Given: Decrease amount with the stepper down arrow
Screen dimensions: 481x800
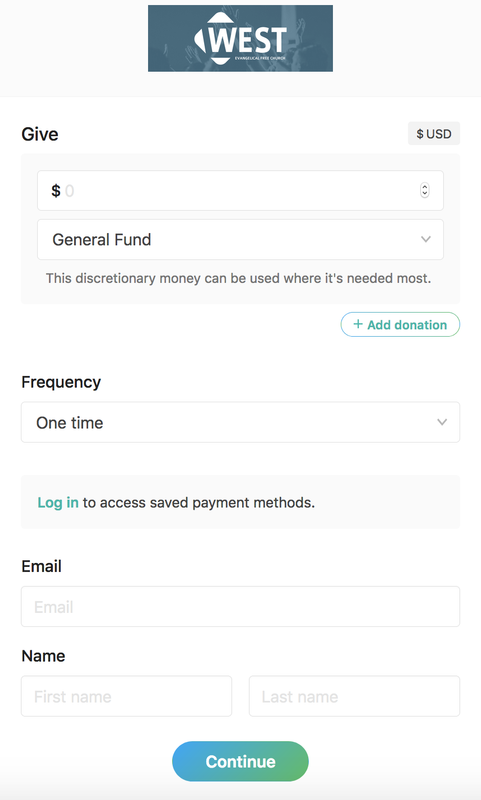Looking at the screenshot, I should coord(424,194).
